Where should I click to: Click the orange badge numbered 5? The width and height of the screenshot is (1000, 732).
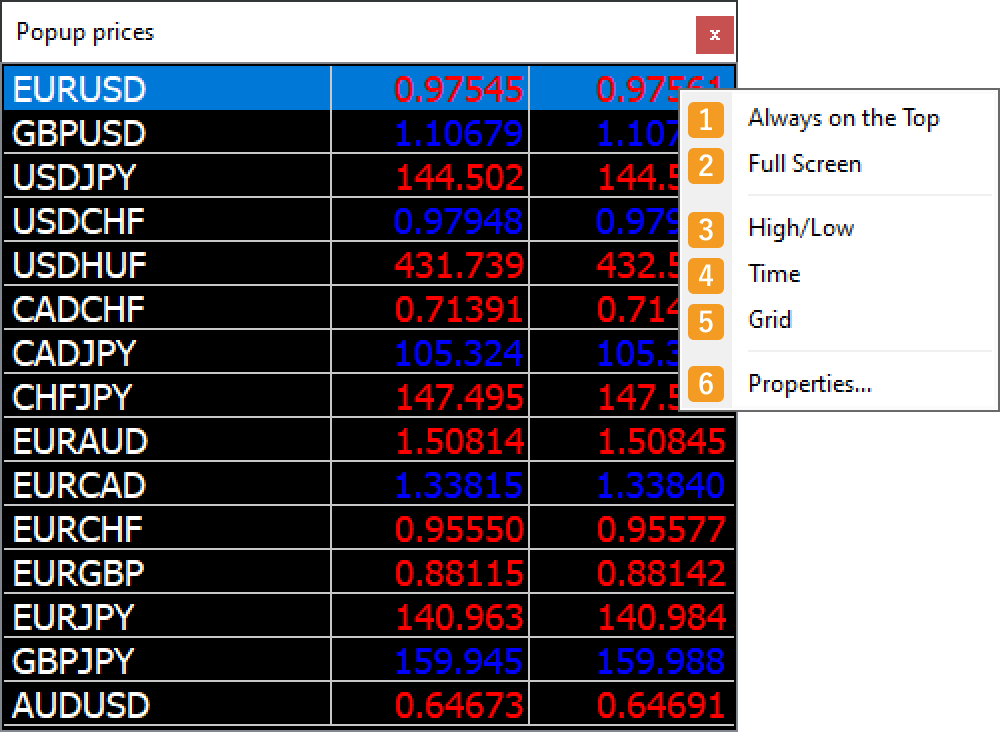point(706,320)
